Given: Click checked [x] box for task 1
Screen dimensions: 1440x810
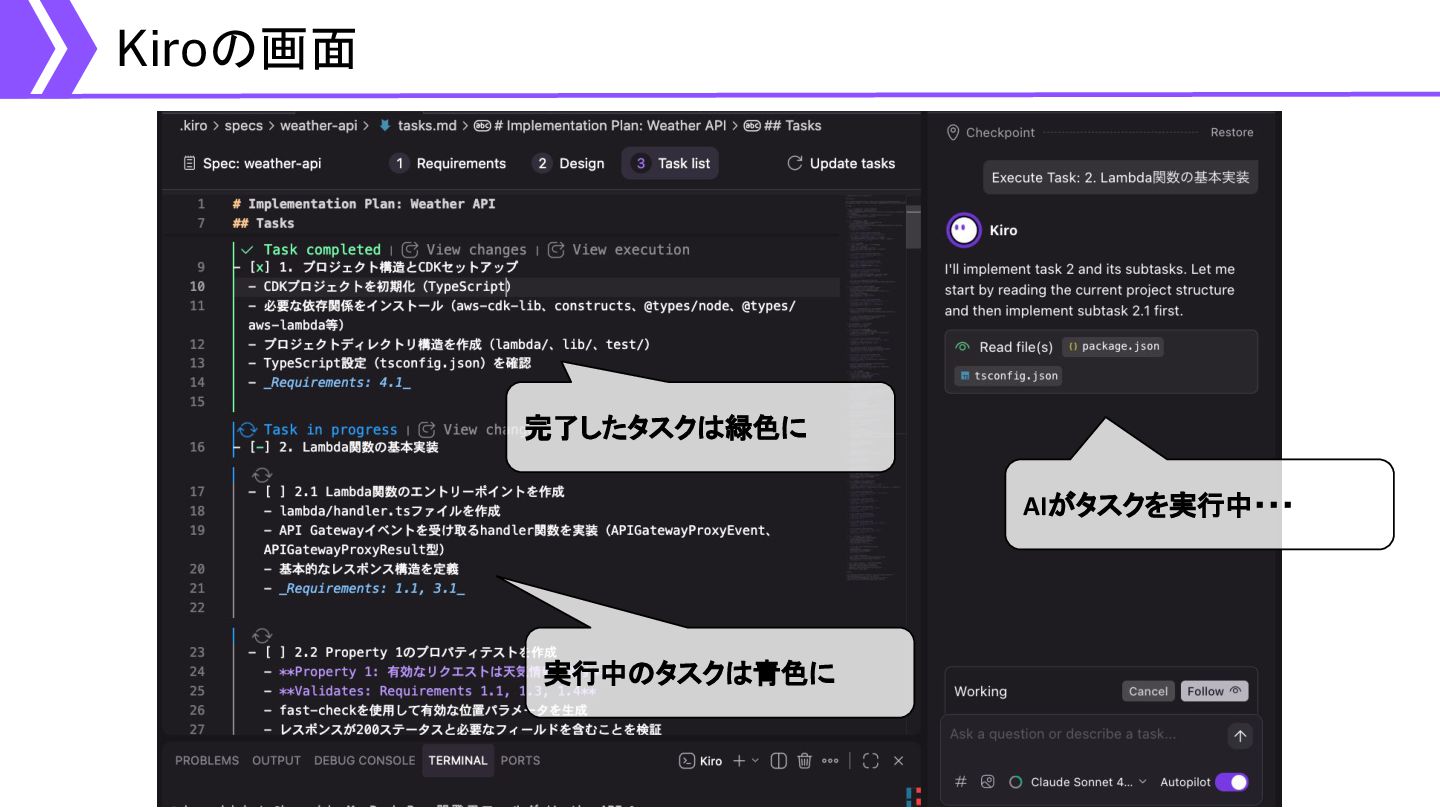Looking at the screenshot, I should (260, 268).
